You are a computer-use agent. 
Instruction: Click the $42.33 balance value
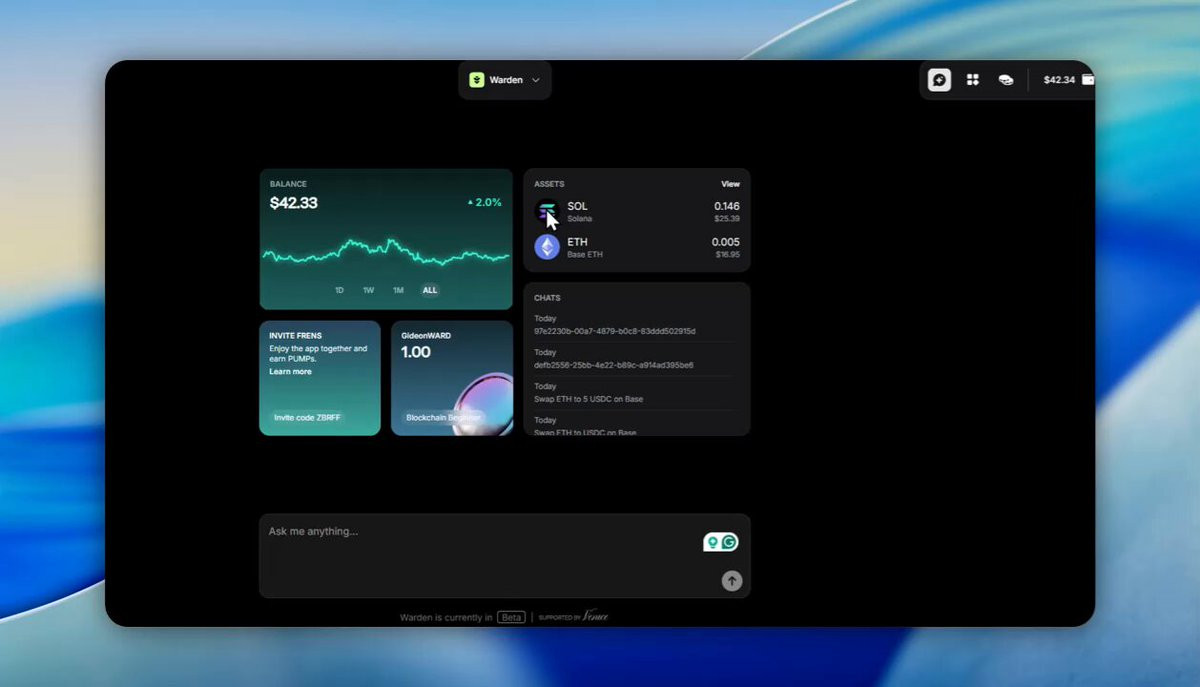pos(294,203)
